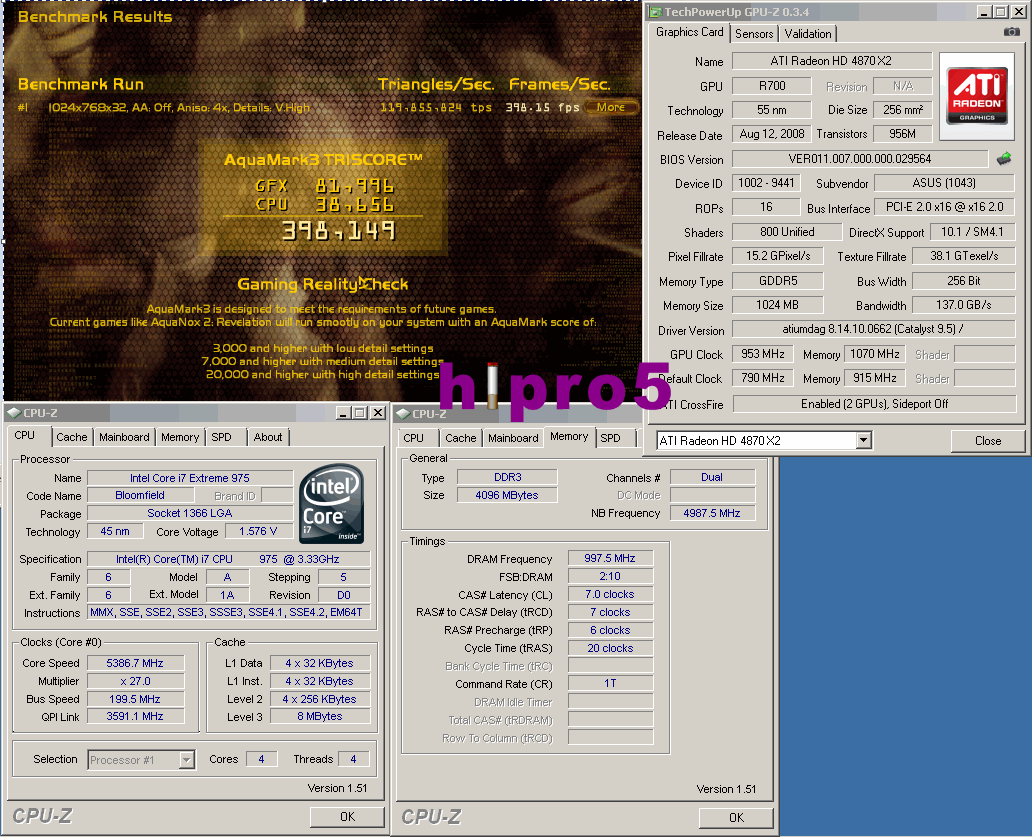This screenshot has height=837, width=1032.
Task: Click the GPU-Z screenshot camera icon
Action: pyautogui.click(x=1012, y=32)
